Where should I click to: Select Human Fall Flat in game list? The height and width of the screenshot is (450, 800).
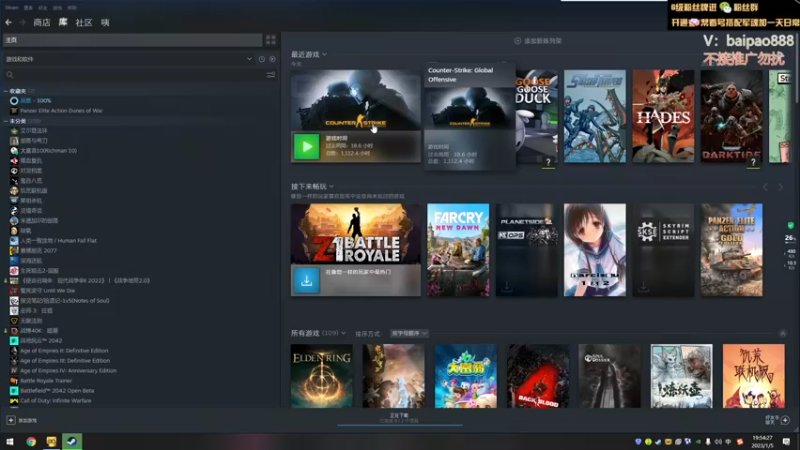pyautogui.click(x=58, y=240)
